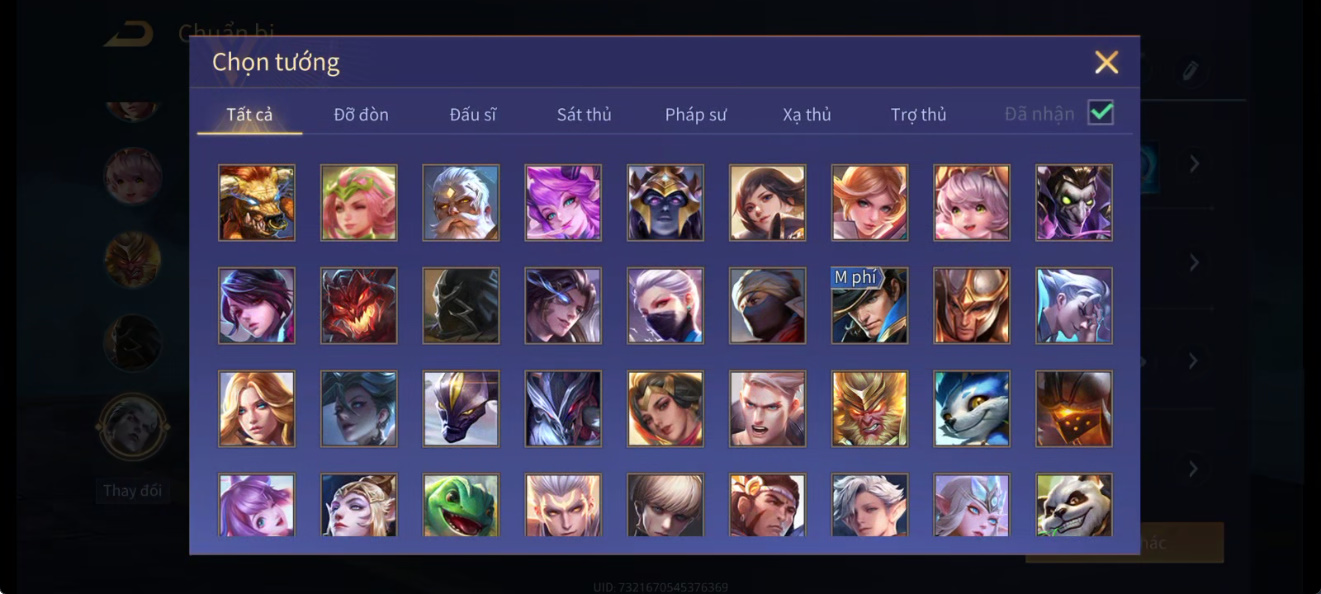Pick the blue wolf hero portrait
Image resolution: width=1321 pixels, height=594 pixels.
[x=972, y=408]
